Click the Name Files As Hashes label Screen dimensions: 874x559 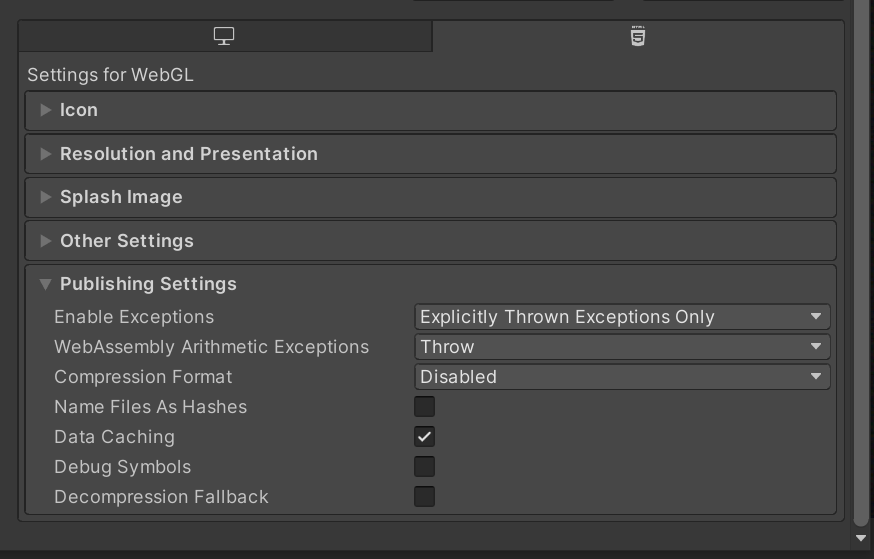pos(150,407)
